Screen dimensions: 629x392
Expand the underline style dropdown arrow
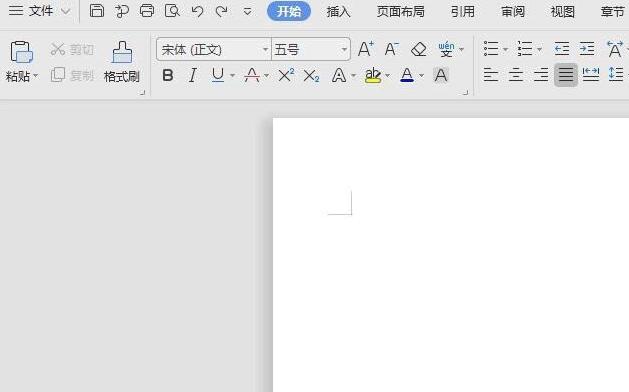232,75
